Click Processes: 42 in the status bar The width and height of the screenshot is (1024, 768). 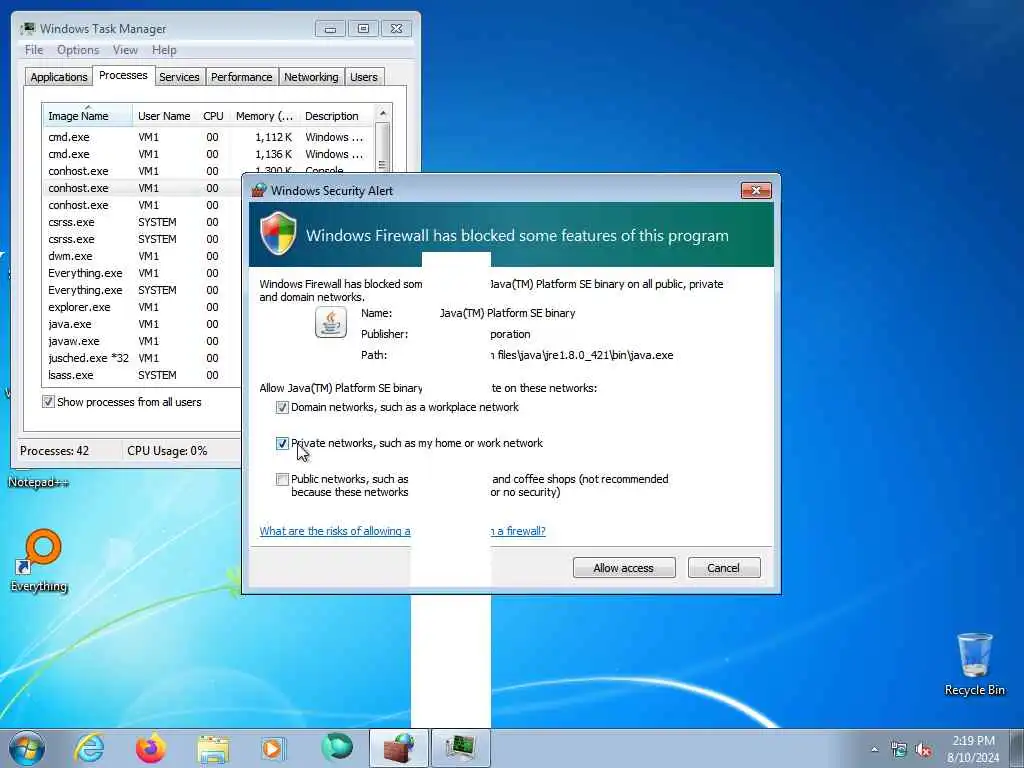tap(54, 451)
